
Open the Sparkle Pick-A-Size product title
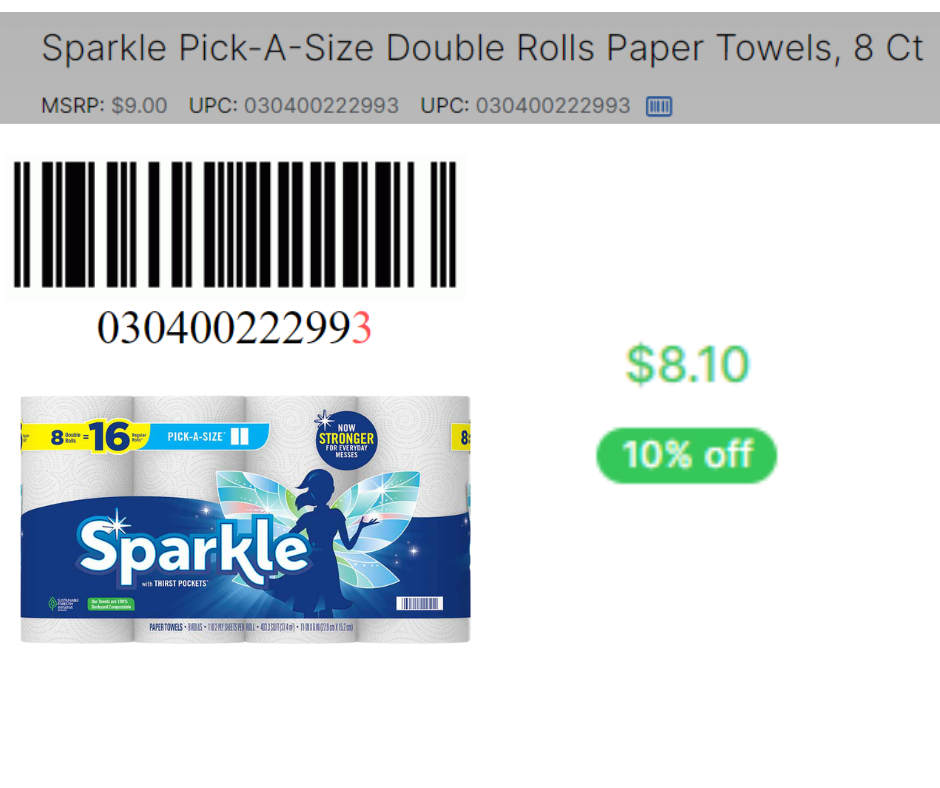click(x=482, y=49)
